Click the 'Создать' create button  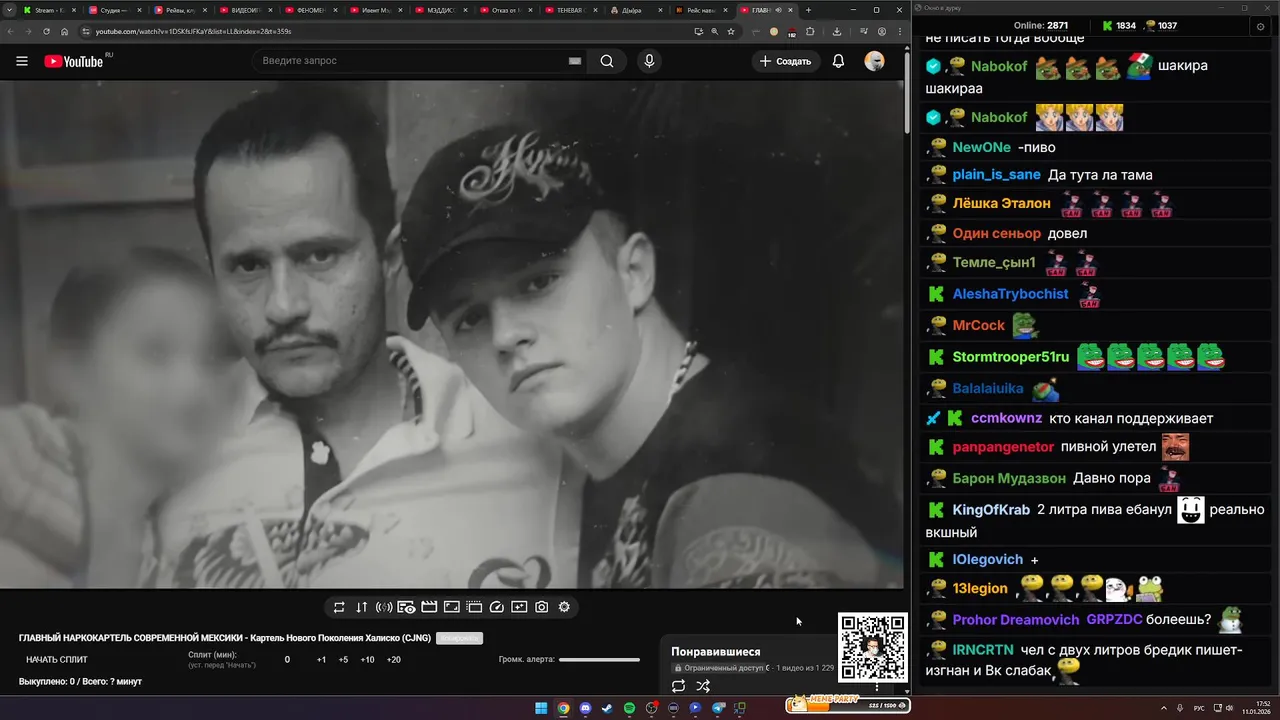point(786,61)
